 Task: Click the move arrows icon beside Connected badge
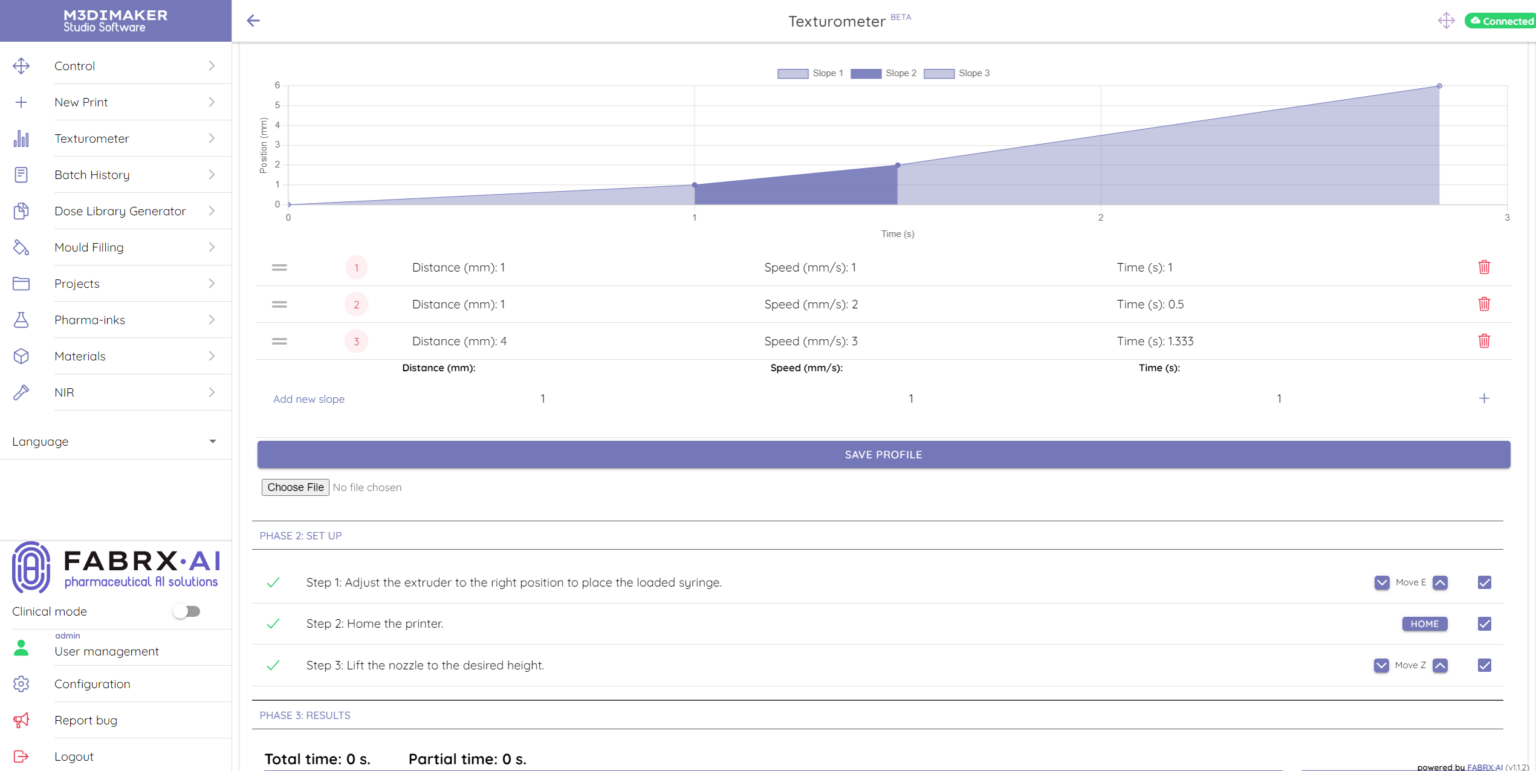tap(1446, 21)
